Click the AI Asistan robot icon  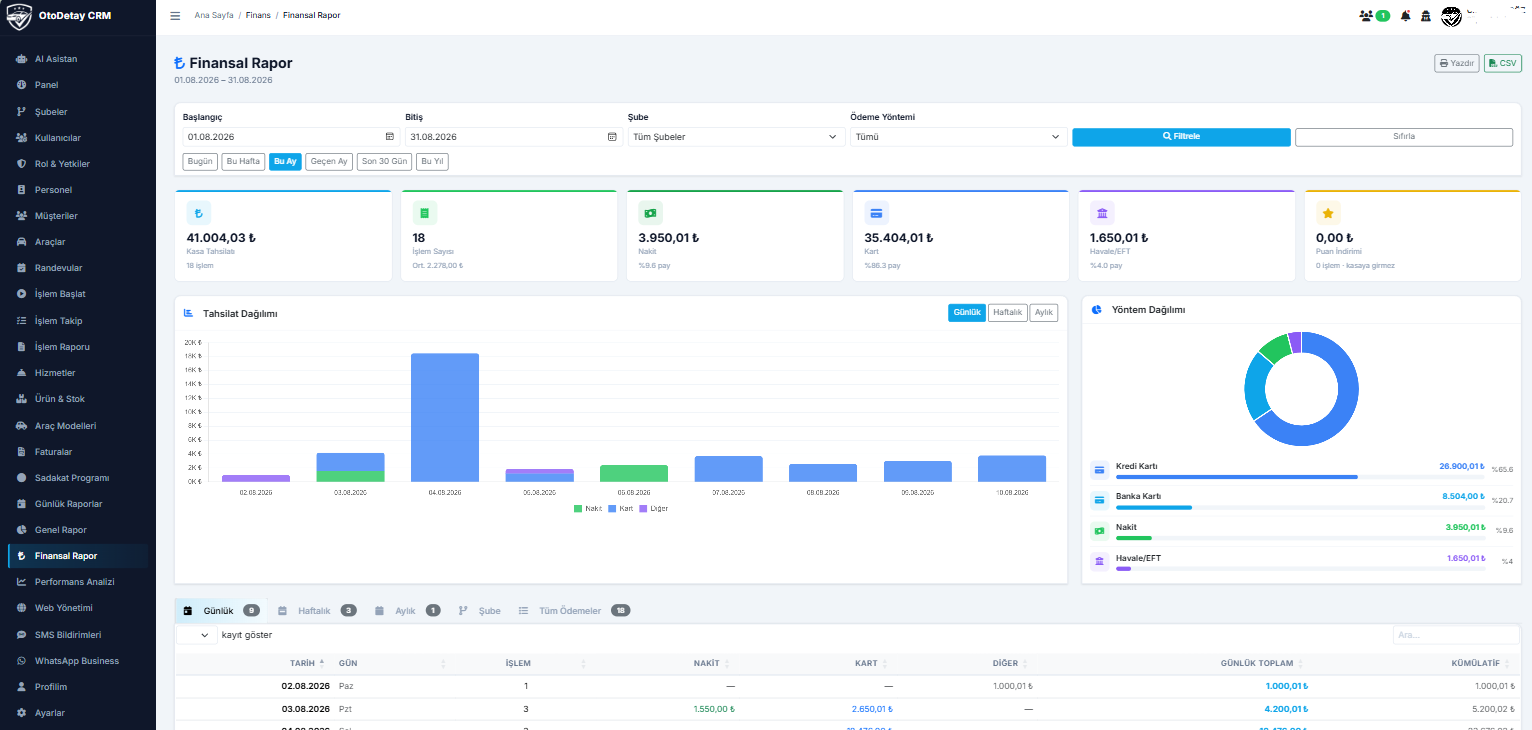(x=22, y=59)
